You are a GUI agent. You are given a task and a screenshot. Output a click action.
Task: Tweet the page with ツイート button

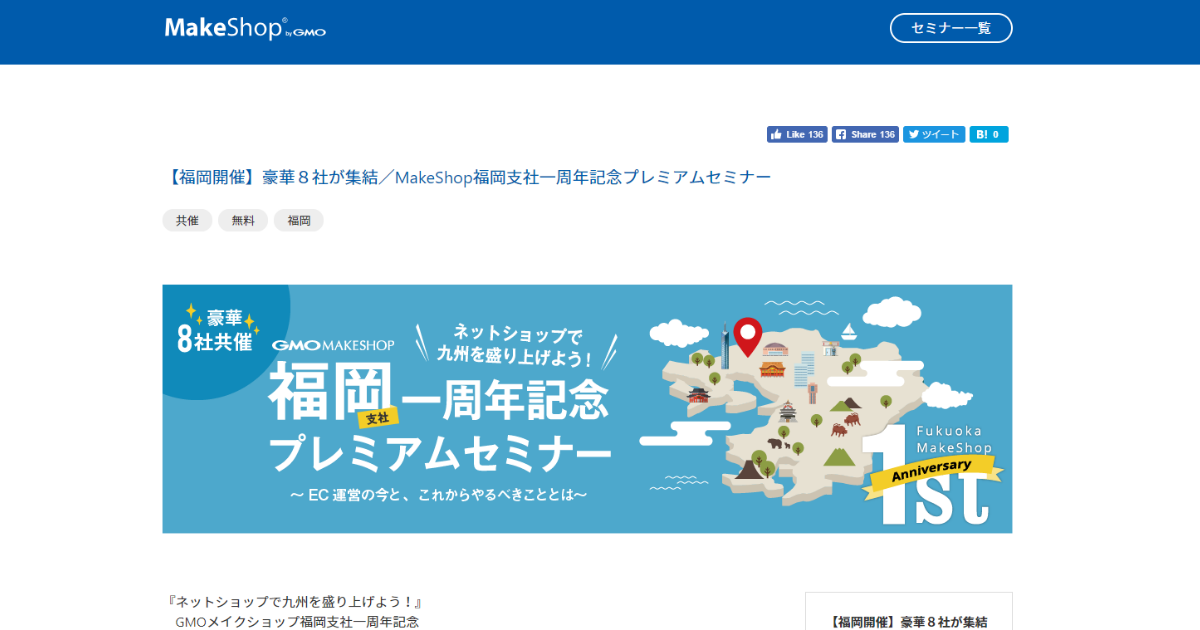(934, 134)
